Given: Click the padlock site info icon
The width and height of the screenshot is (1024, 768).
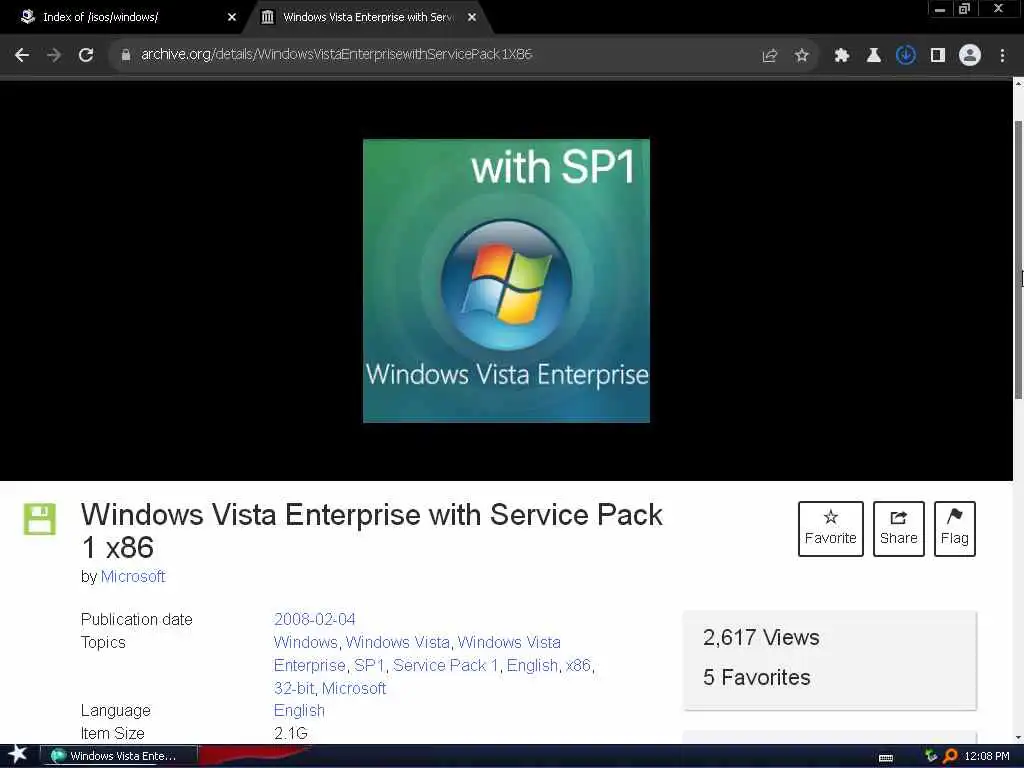Looking at the screenshot, I should point(125,55).
